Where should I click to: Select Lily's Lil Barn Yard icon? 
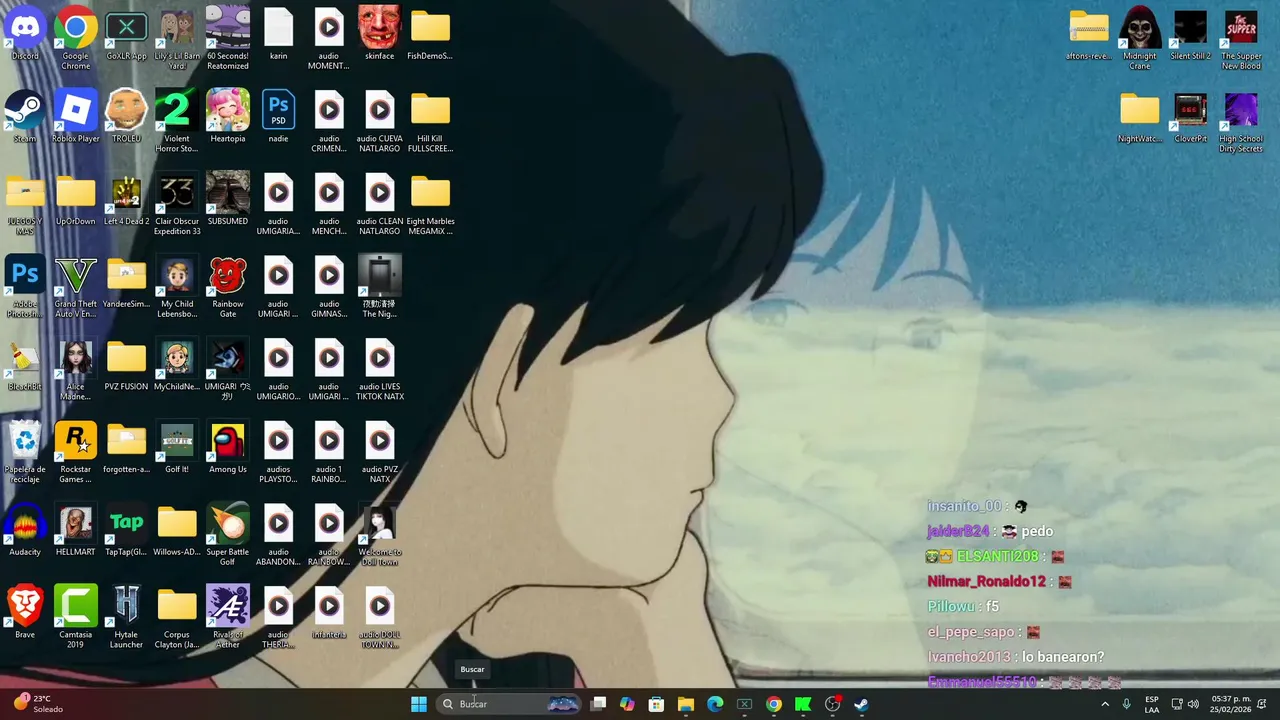point(177,38)
